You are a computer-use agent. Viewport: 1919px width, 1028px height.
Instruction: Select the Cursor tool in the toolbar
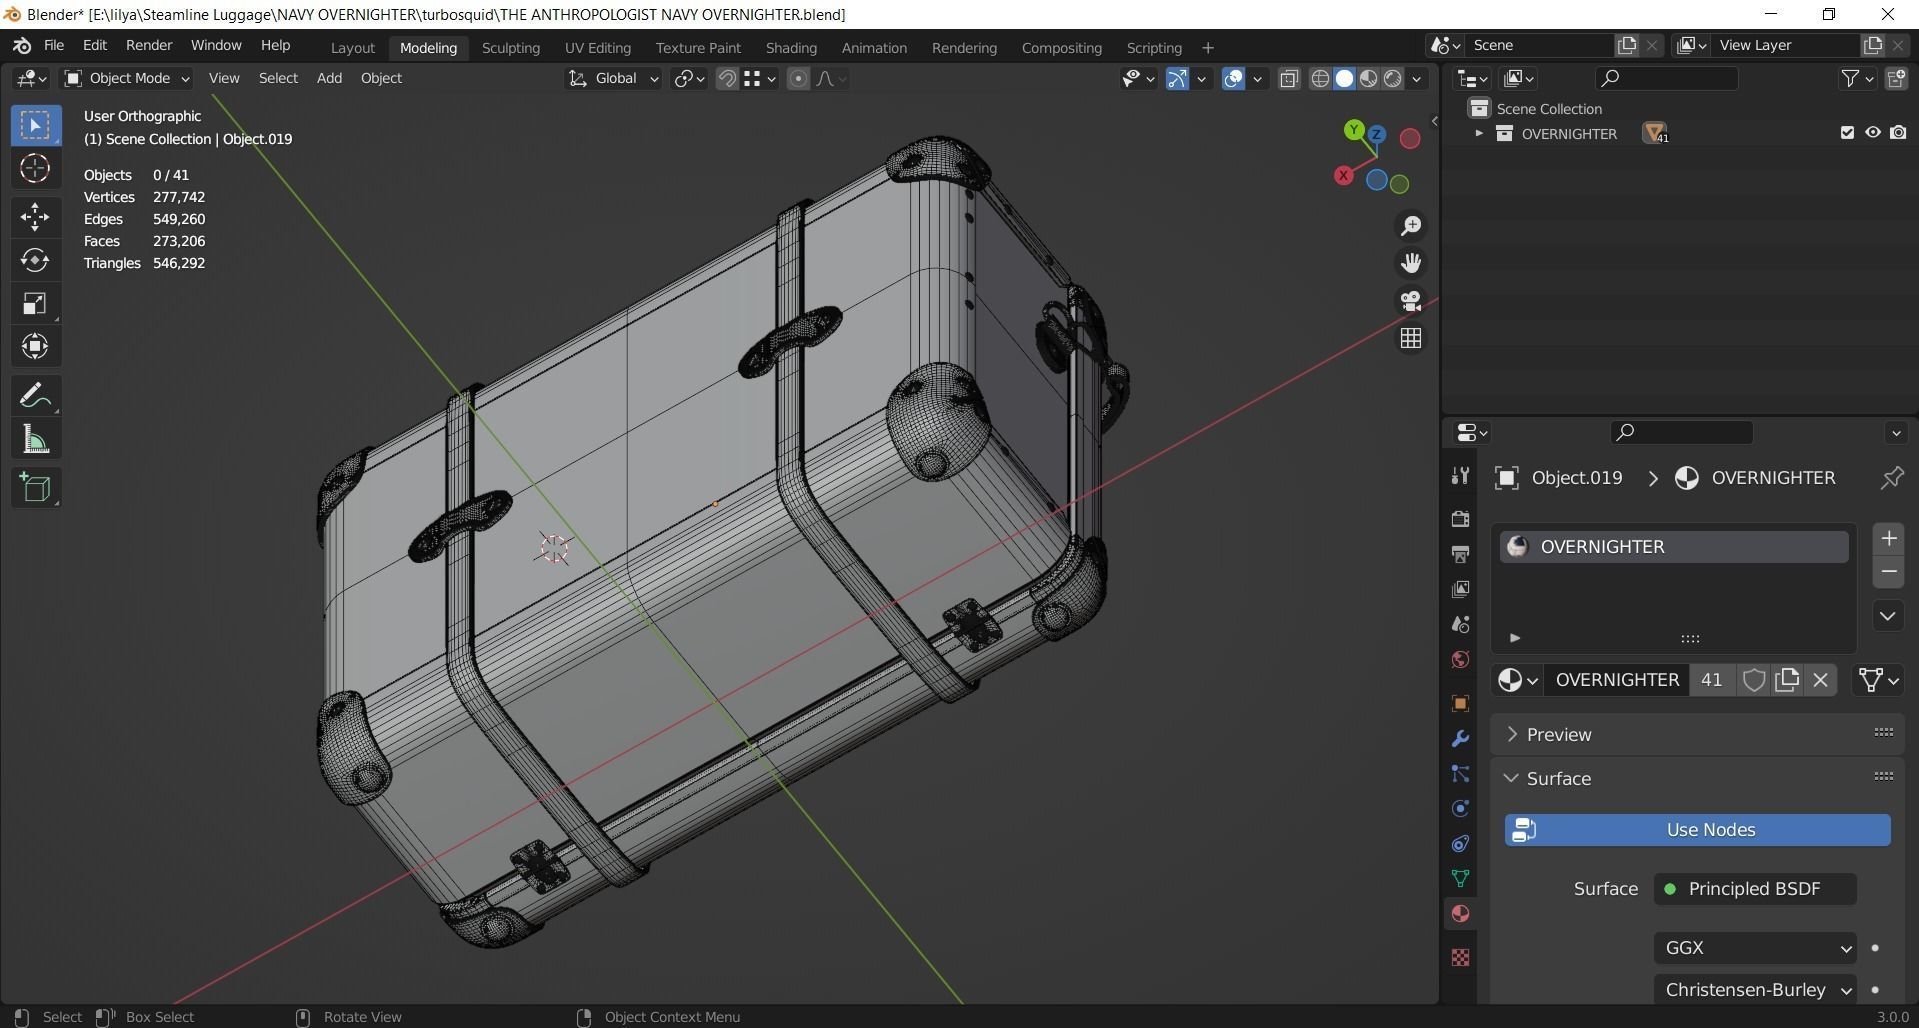(x=35, y=169)
